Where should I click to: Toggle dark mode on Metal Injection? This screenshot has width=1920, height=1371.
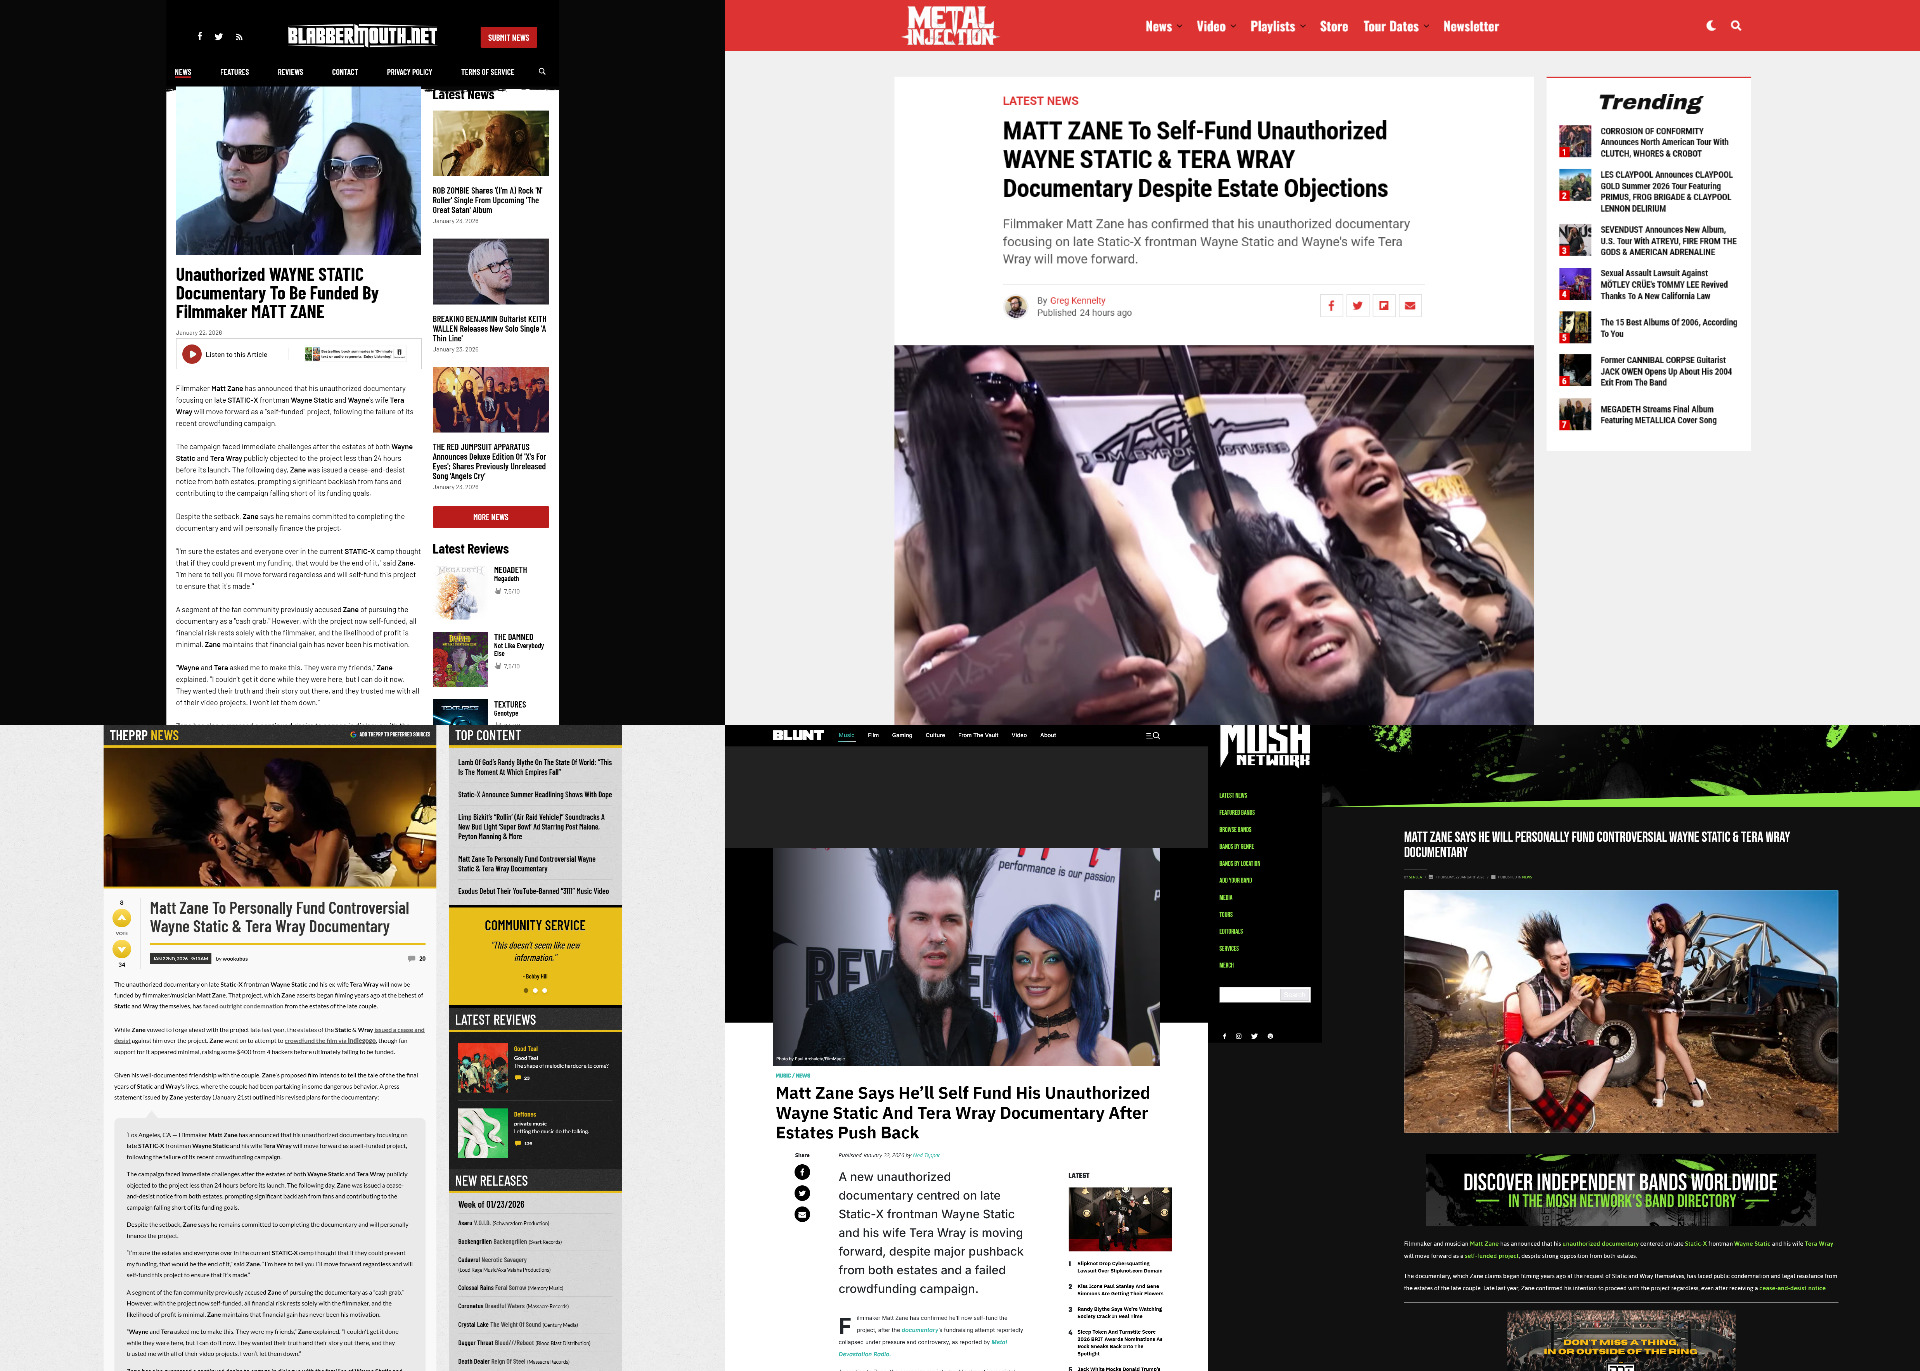click(1711, 26)
